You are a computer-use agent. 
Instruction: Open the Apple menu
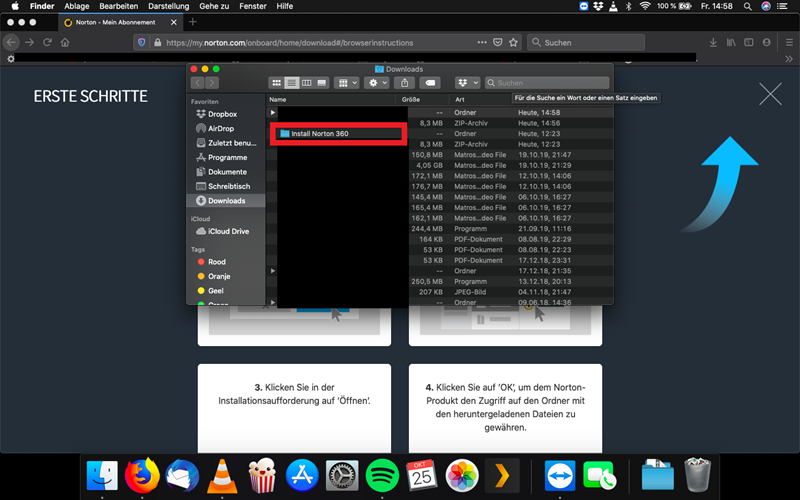pos(15,6)
